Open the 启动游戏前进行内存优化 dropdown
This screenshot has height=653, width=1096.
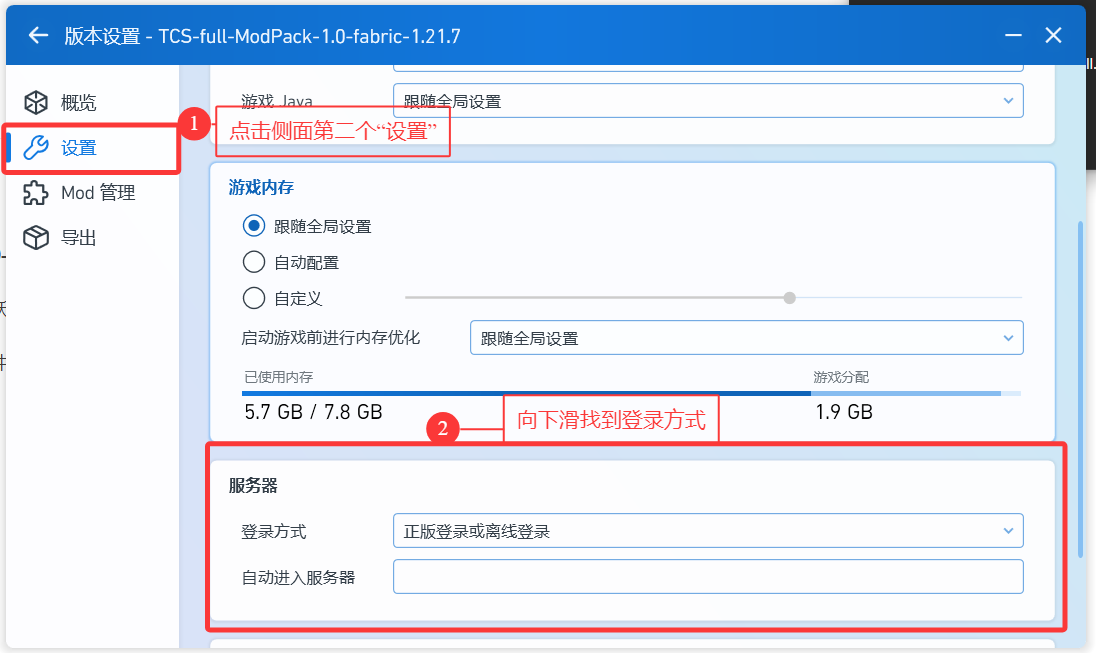point(747,338)
